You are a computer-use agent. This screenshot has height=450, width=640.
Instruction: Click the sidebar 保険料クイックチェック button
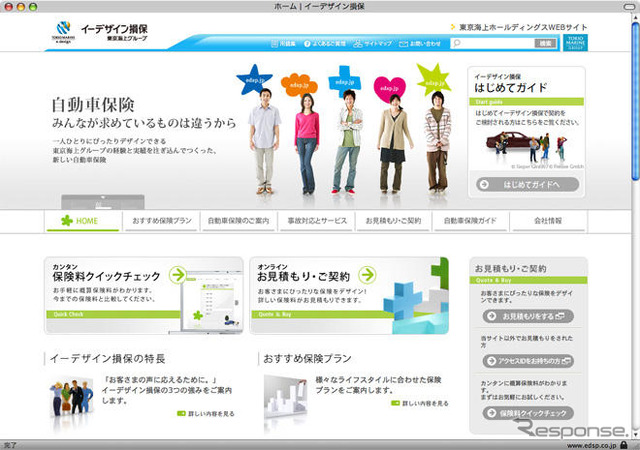528,413
